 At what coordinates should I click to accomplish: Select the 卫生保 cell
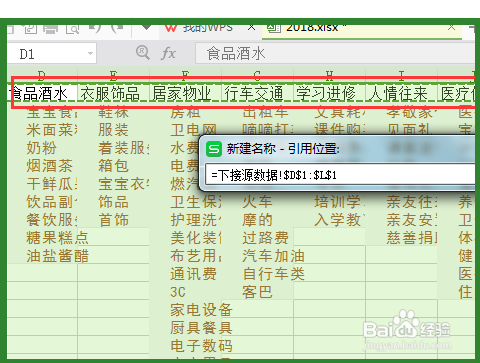point(185,202)
